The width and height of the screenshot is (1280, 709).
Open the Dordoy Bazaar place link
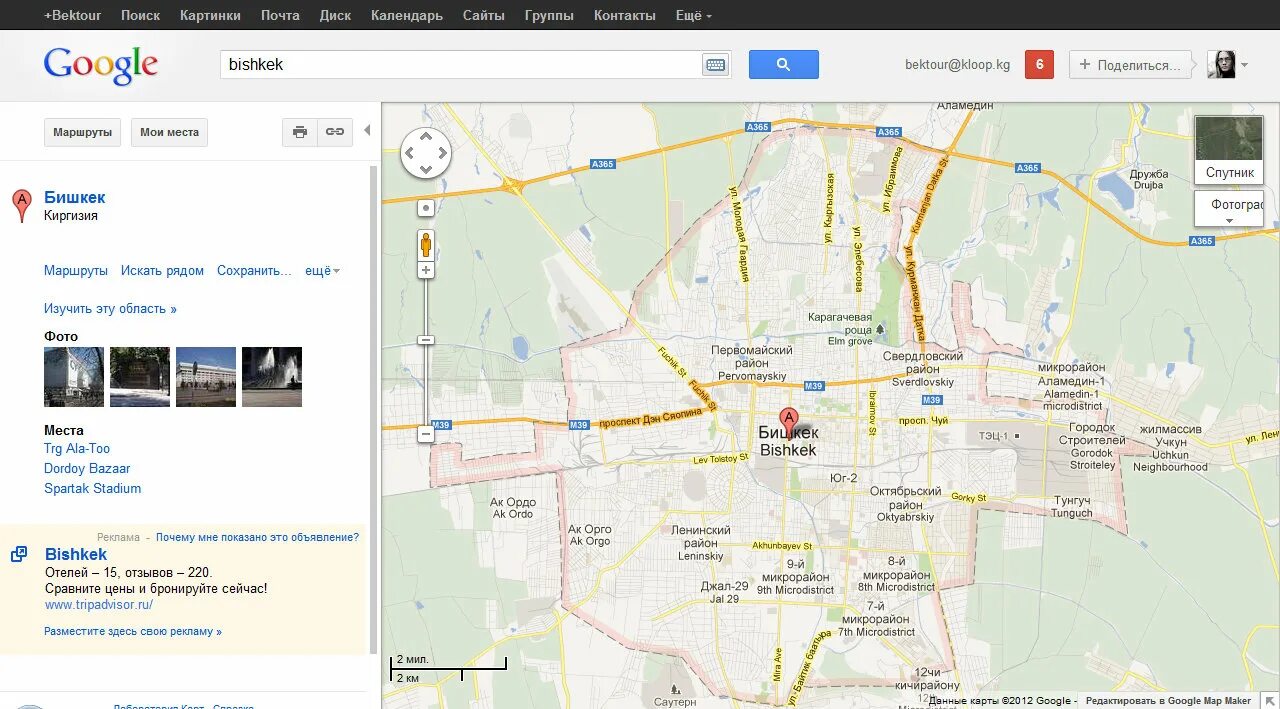pyautogui.click(x=87, y=469)
